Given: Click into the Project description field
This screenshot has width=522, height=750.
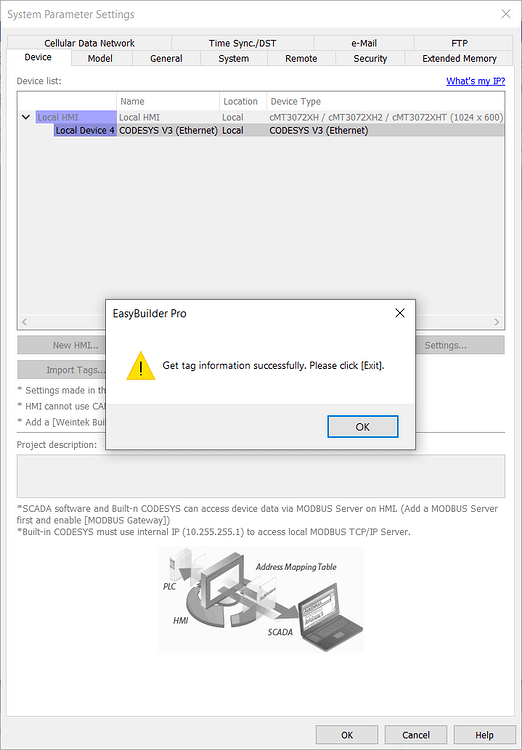Looking at the screenshot, I should (x=261, y=476).
